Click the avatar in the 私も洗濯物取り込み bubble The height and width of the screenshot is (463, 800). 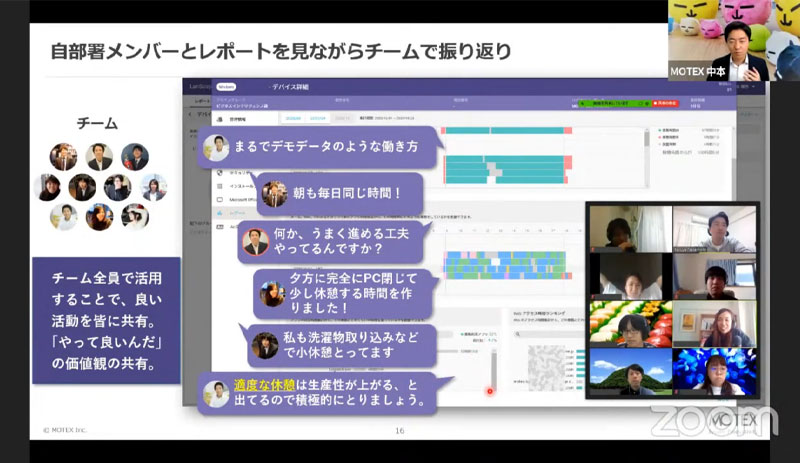[265, 346]
